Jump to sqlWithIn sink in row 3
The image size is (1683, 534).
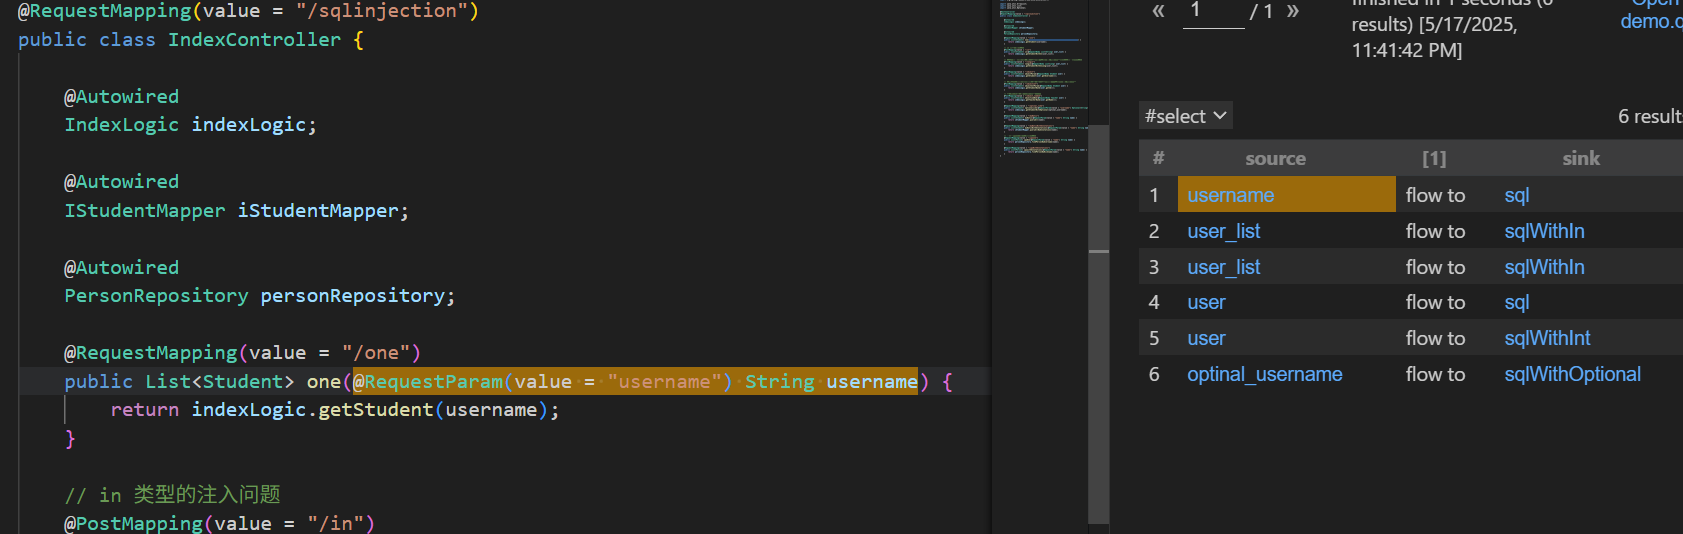pyautogui.click(x=1544, y=267)
